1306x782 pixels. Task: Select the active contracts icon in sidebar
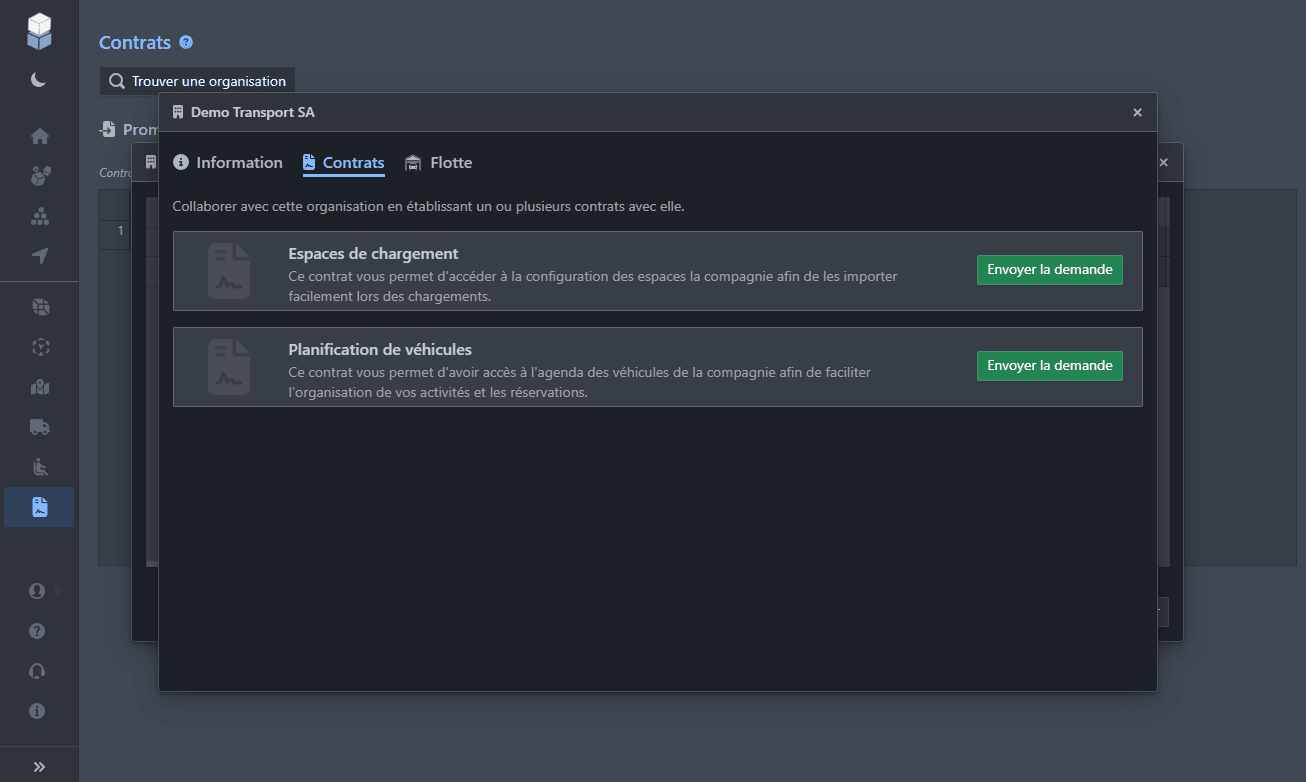point(39,507)
